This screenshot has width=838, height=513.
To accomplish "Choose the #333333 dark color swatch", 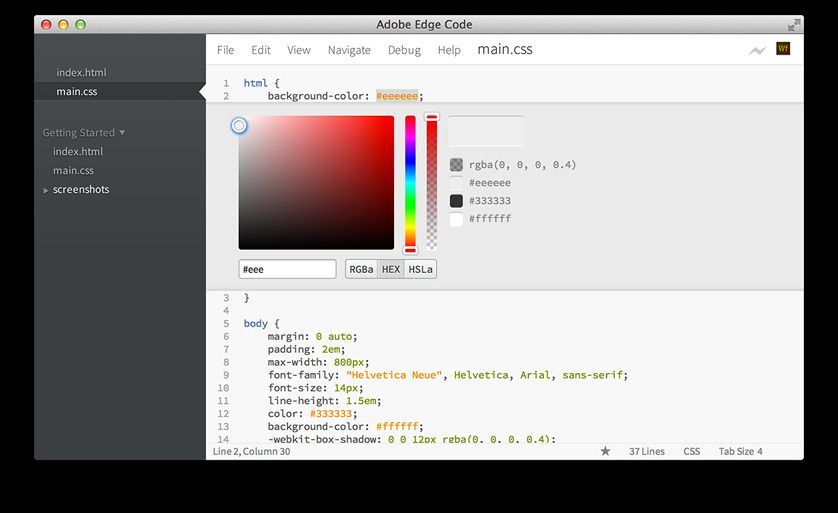I will pos(456,201).
